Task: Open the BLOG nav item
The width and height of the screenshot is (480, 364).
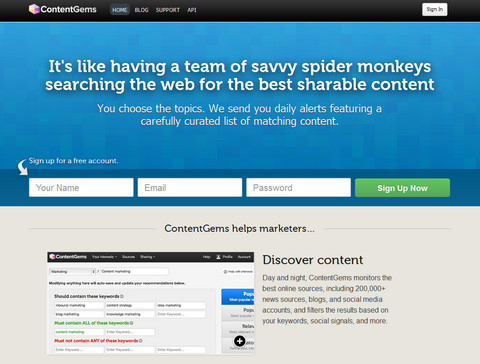Action: point(141,10)
